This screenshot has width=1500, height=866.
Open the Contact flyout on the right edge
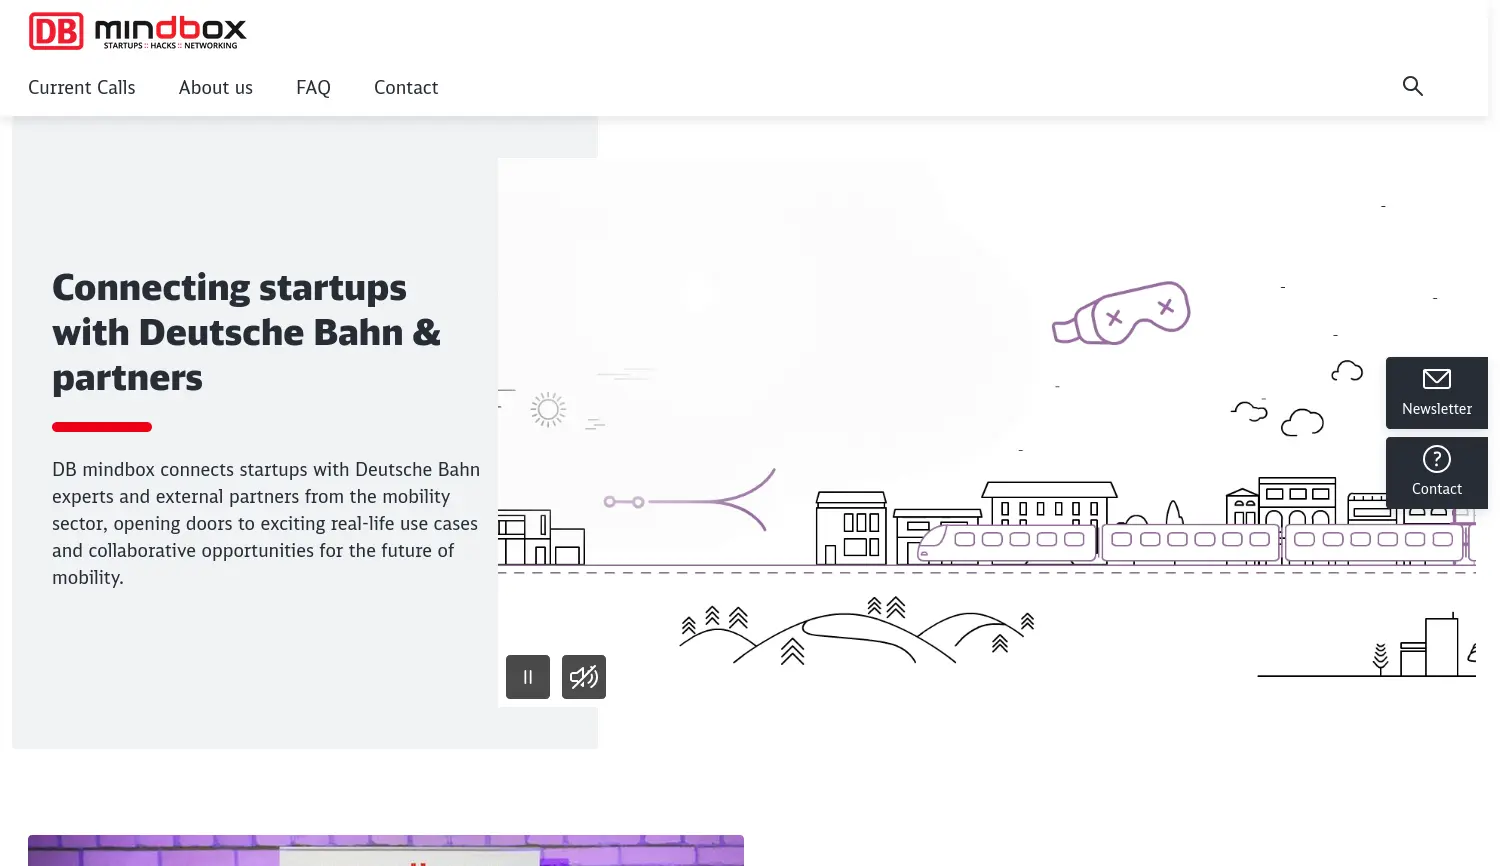[x=1437, y=473]
